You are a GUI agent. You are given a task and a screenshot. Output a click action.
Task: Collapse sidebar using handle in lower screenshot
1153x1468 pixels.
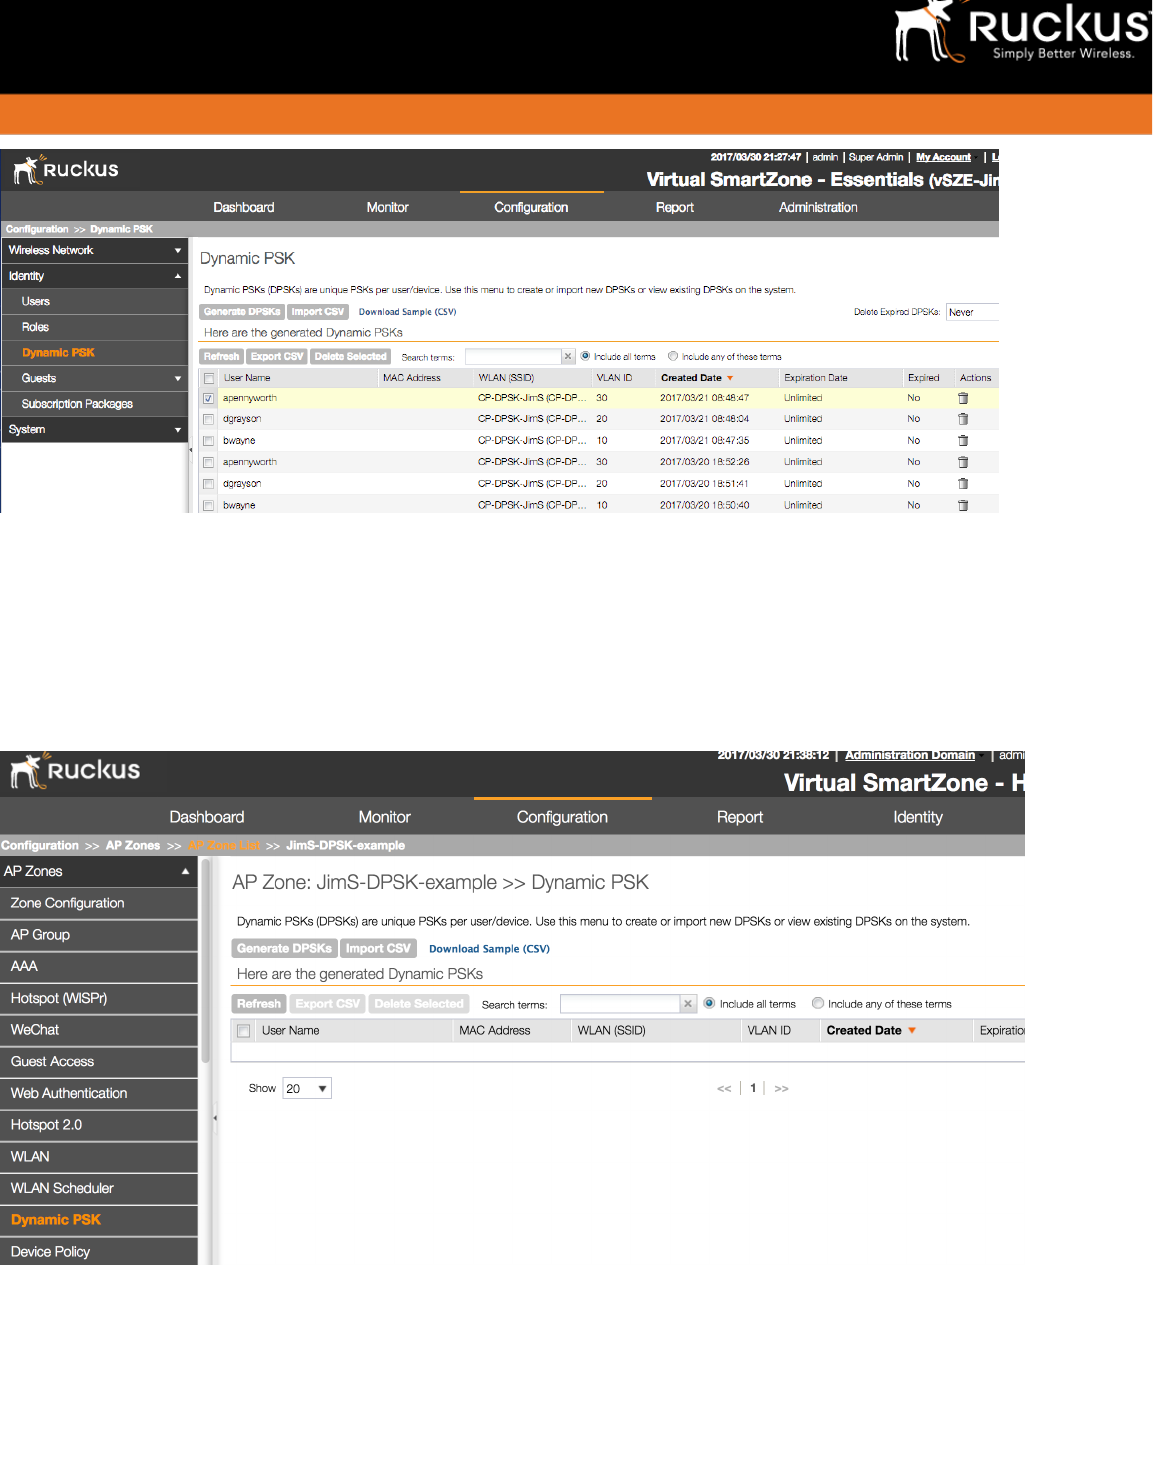[215, 1118]
